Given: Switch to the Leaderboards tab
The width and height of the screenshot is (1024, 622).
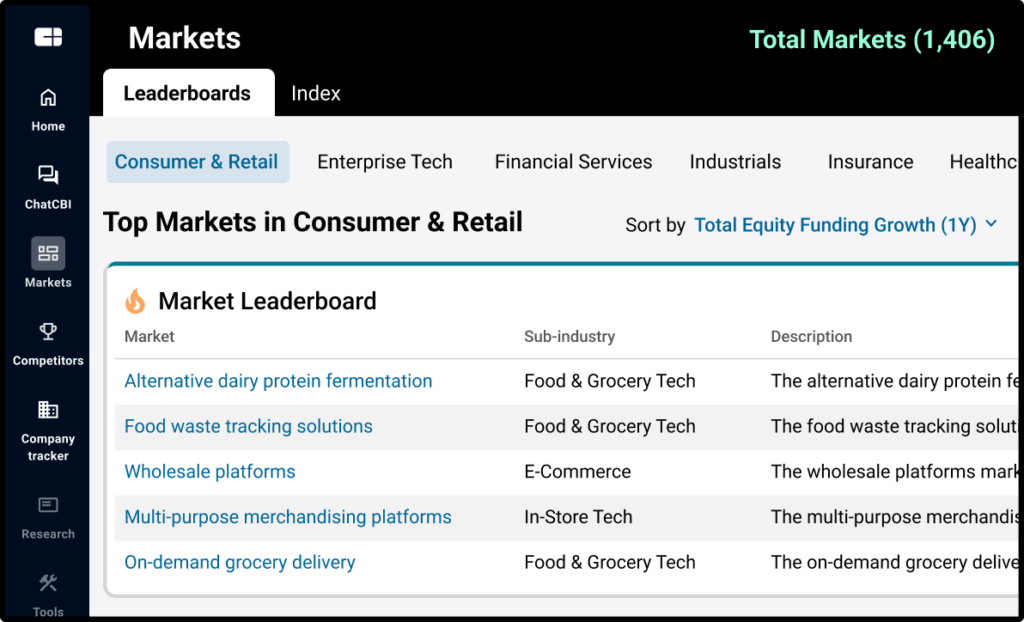Looking at the screenshot, I should [x=187, y=93].
